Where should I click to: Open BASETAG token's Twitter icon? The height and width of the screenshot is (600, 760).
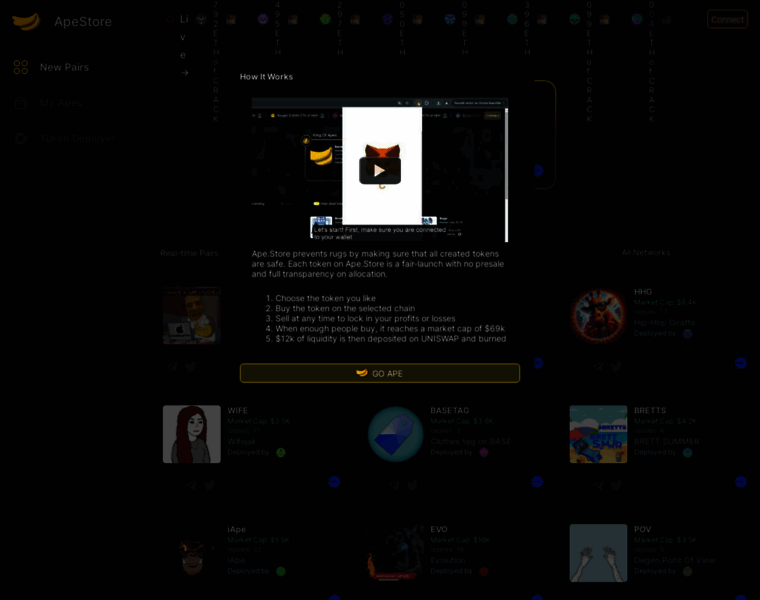pyautogui.click(x=412, y=485)
